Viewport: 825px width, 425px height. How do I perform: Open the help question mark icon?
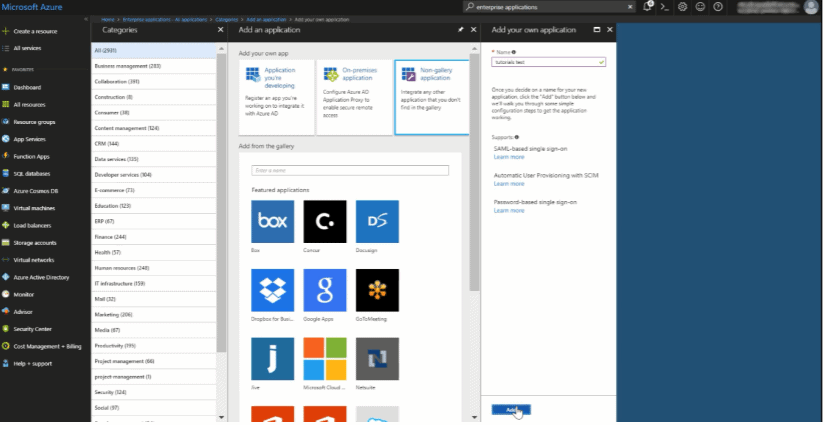click(x=718, y=7)
